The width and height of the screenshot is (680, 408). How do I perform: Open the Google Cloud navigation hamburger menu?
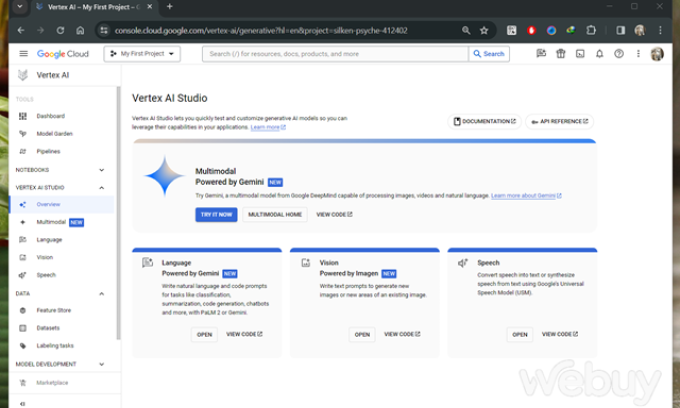click(23, 54)
